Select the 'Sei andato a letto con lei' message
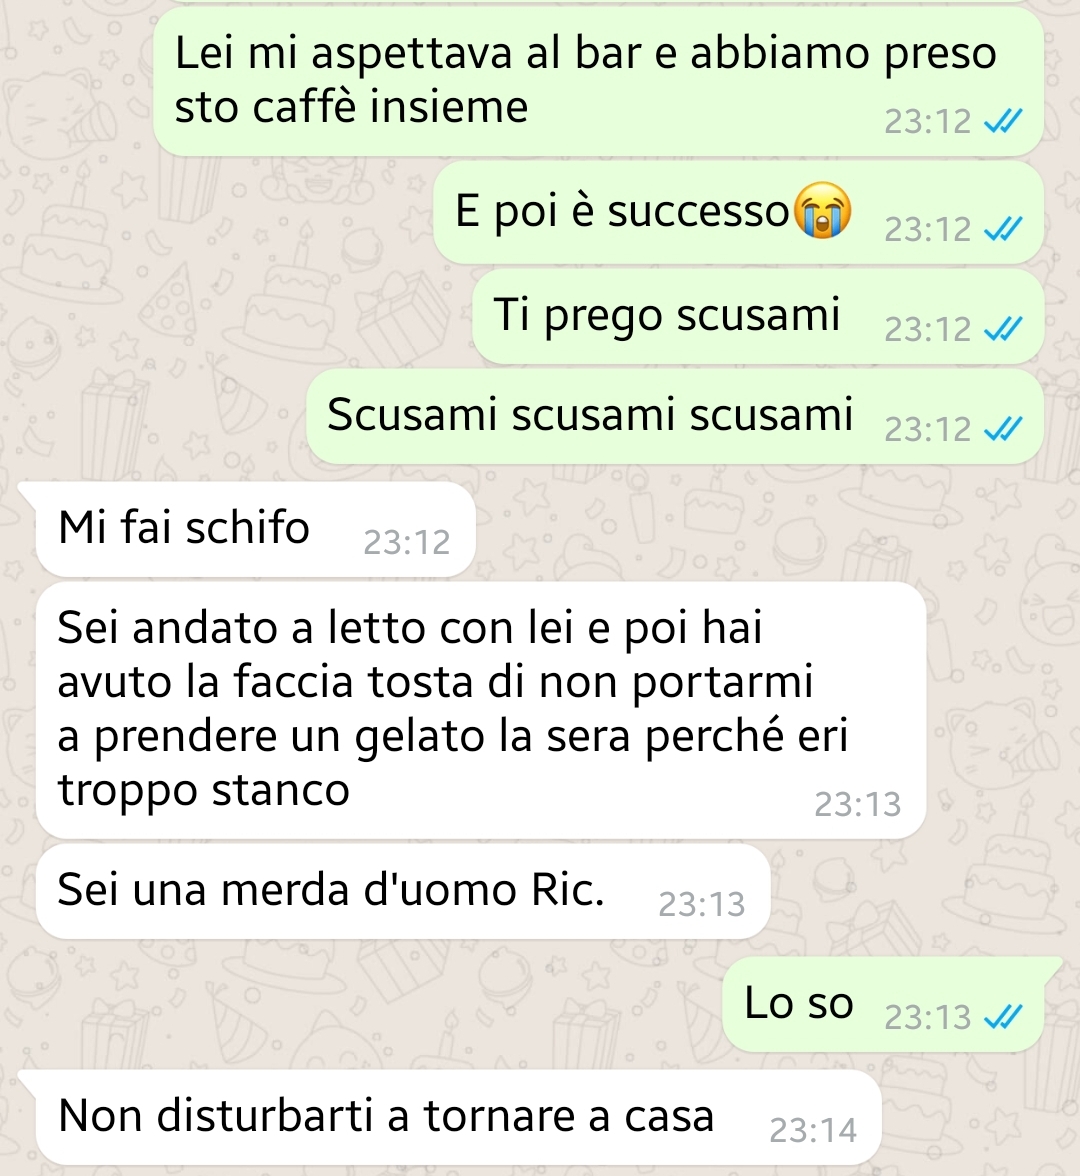 [x=481, y=710]
